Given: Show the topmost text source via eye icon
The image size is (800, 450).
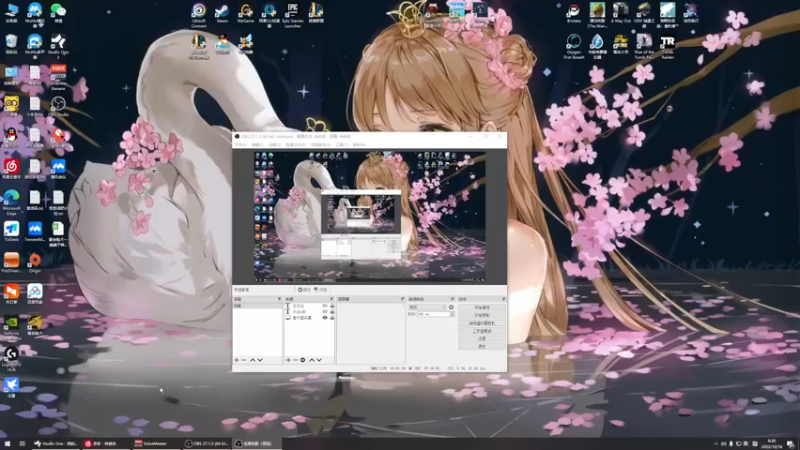Looking at the screenshot, I should point(325,306).
